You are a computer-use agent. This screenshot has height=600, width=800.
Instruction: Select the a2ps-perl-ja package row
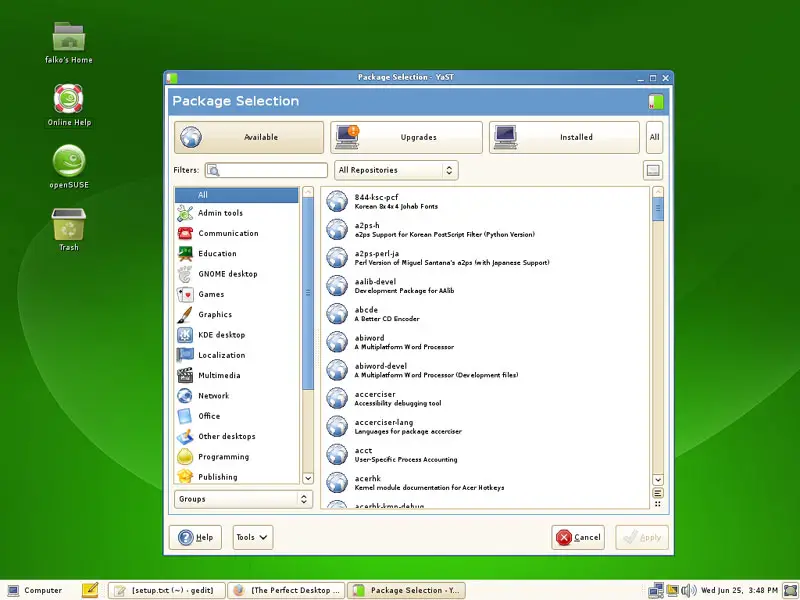click(x=485, y=258)
